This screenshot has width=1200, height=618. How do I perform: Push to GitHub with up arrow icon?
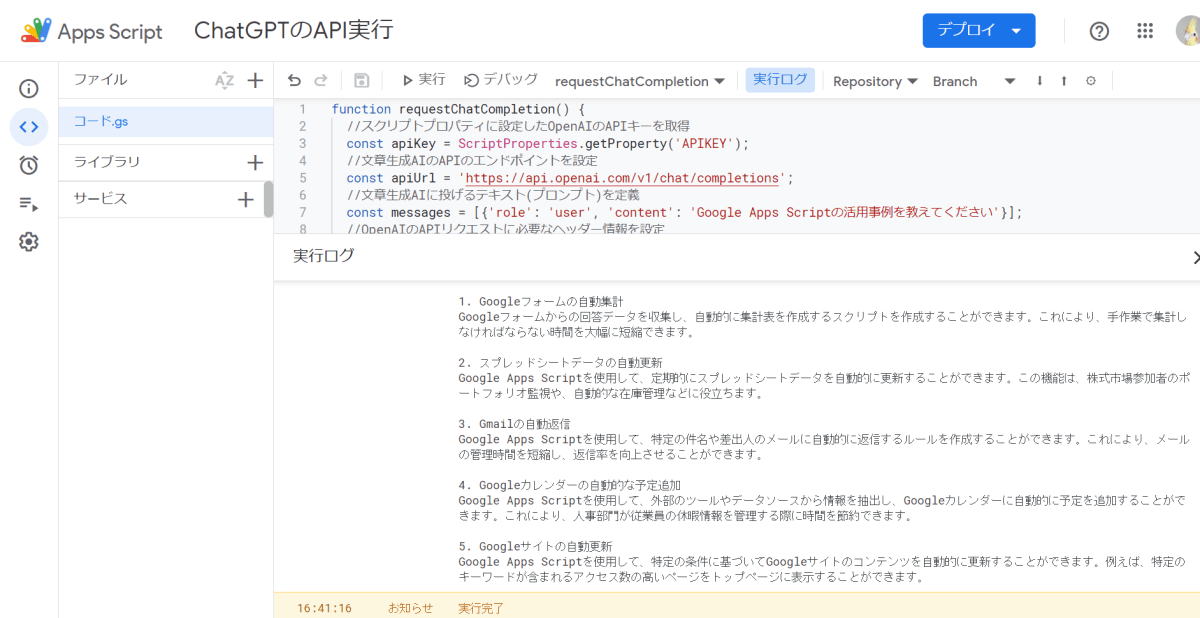point(1064,81)
